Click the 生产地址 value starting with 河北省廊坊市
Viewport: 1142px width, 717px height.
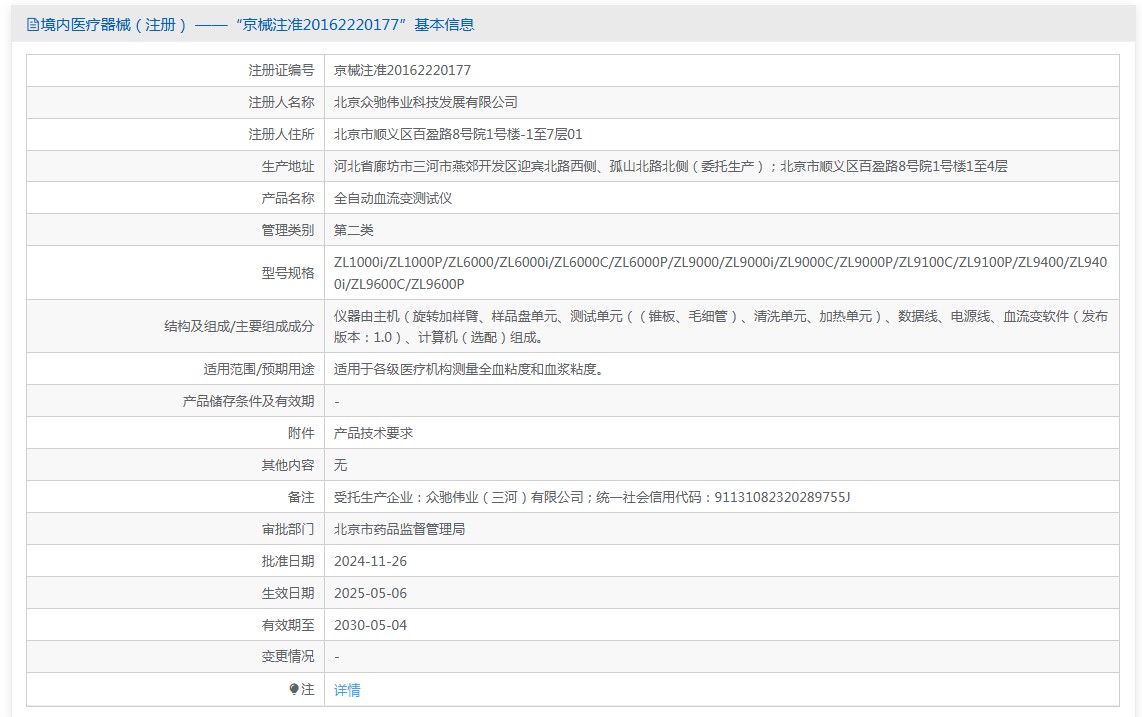(x=670, y=167)
